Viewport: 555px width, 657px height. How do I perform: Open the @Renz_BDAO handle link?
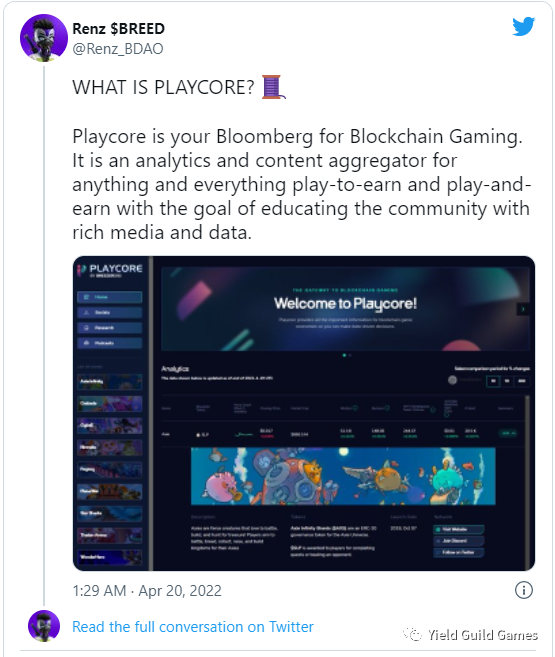coord(118,49)
